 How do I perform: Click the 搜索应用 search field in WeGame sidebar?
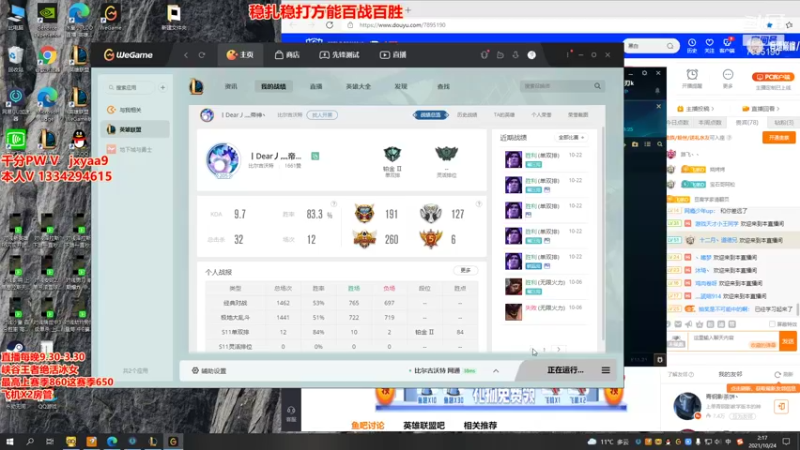[131, 87]
